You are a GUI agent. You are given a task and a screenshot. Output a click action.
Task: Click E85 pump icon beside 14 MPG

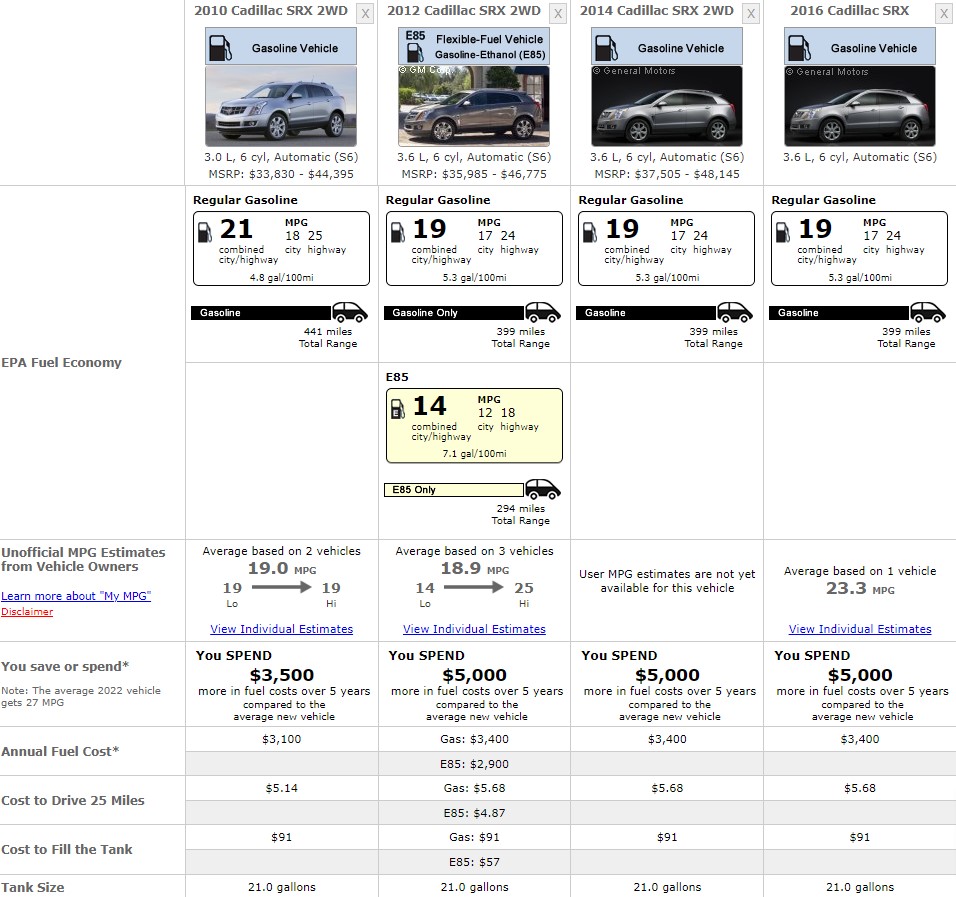click(398, 409)
